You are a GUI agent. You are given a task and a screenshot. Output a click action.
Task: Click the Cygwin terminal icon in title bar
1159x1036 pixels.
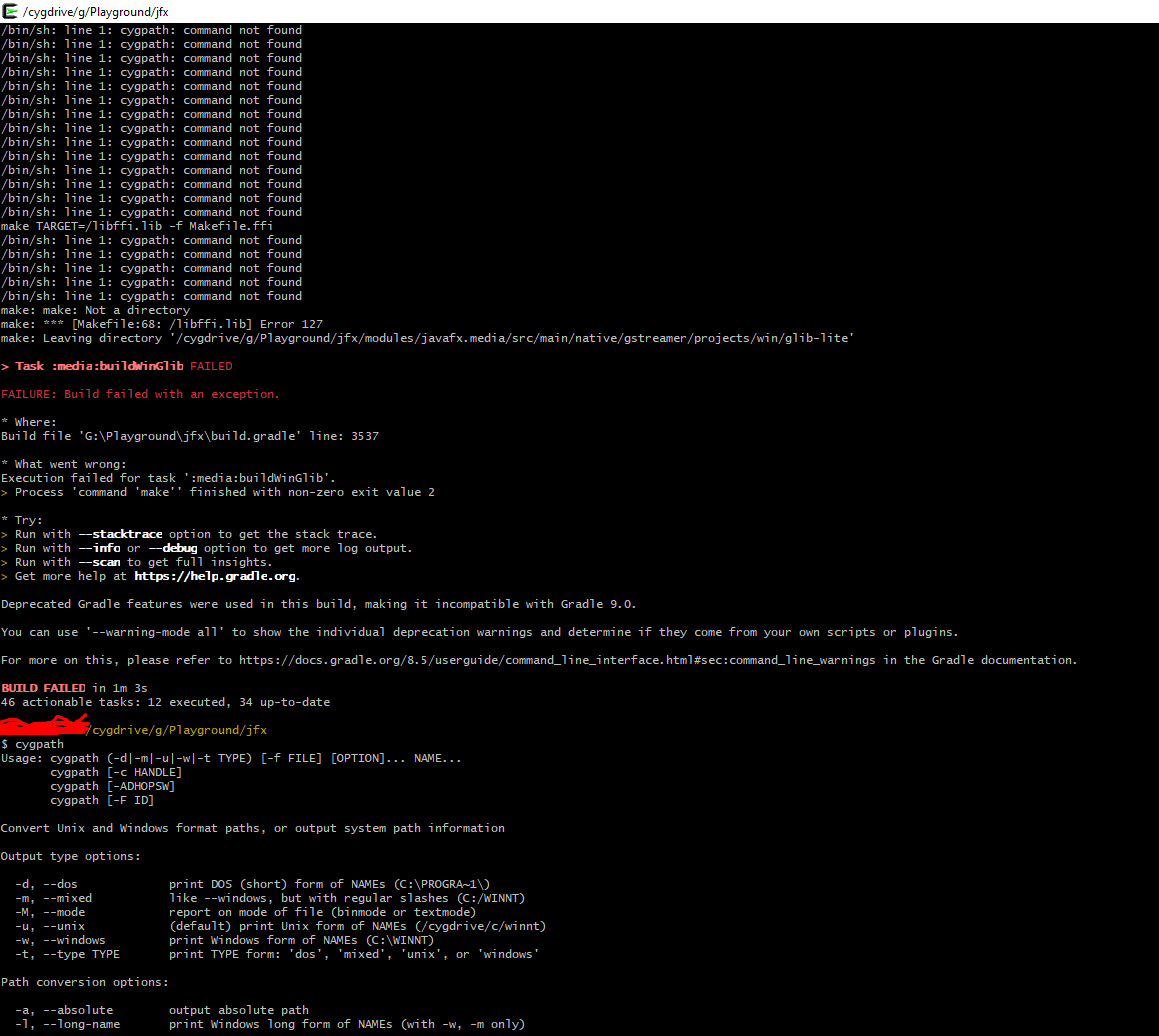[x=10, y=11]
